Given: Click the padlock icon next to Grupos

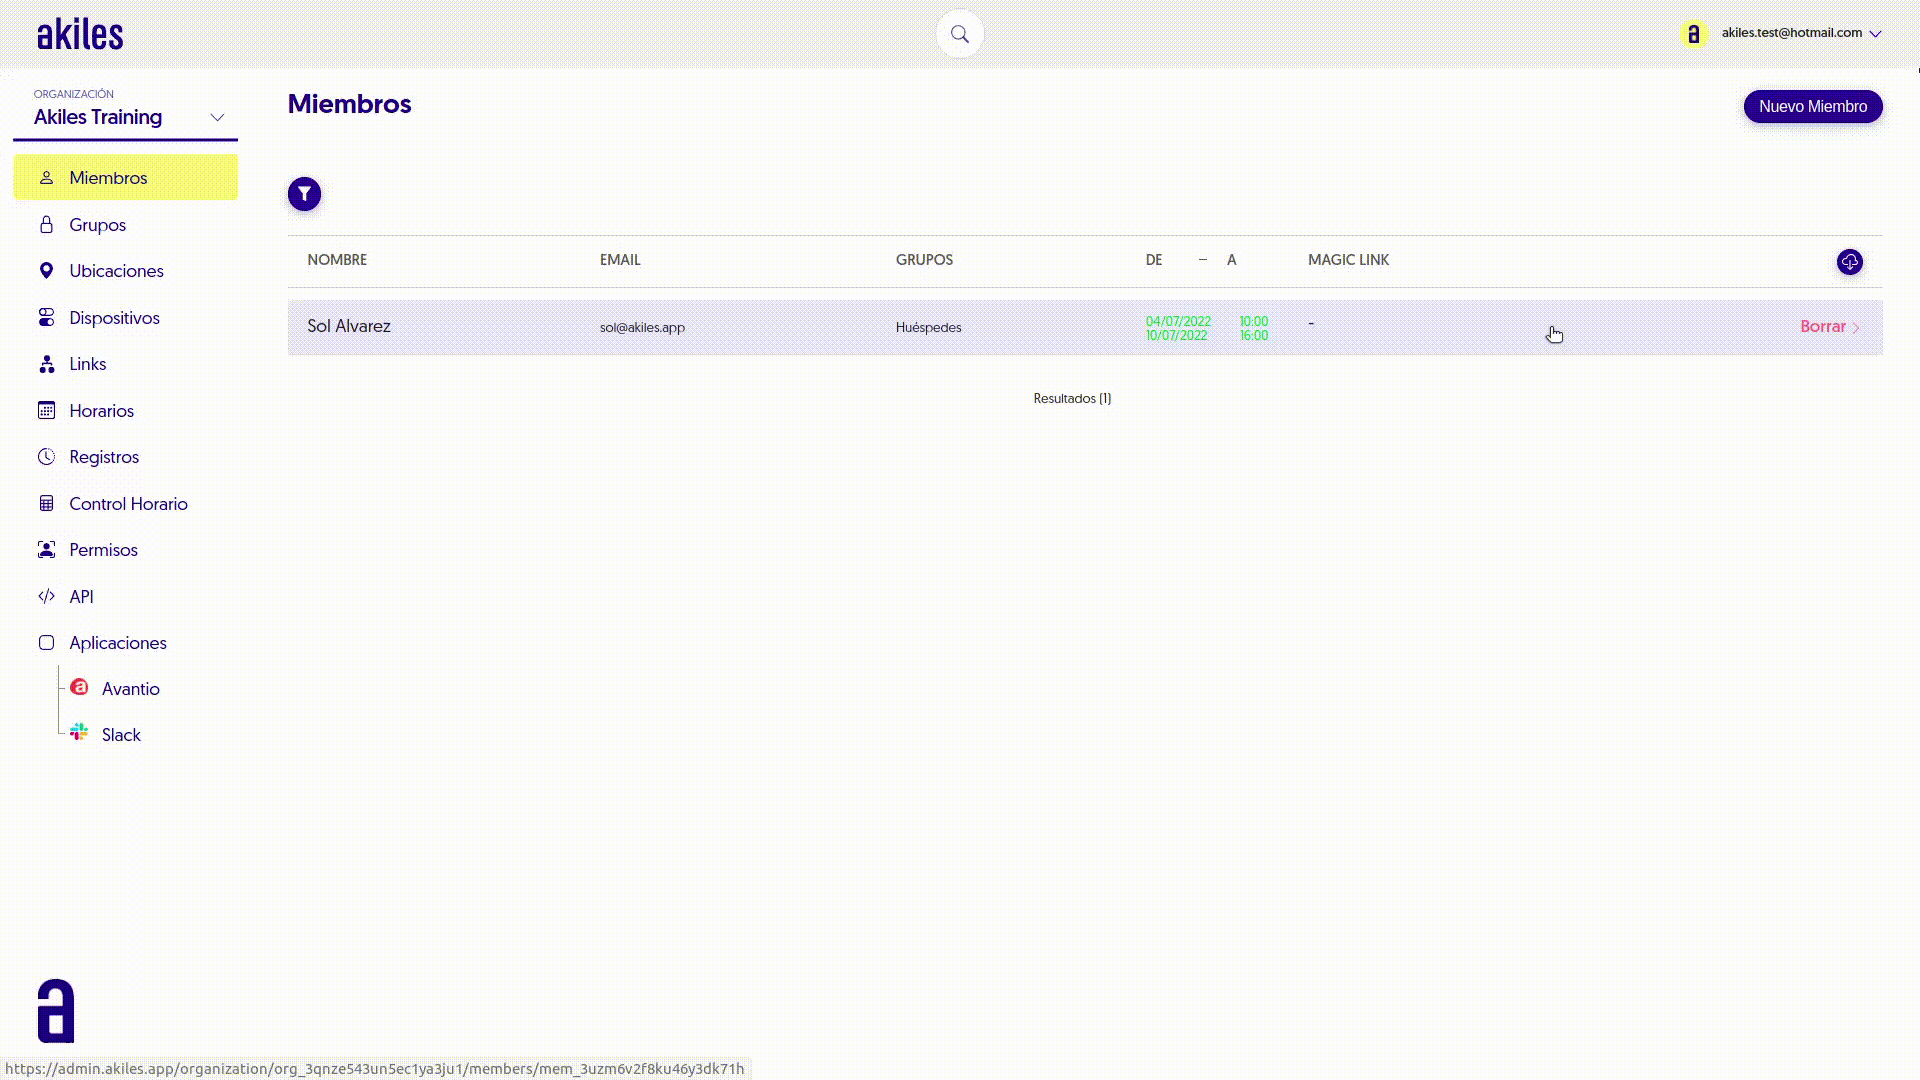Looking at the screenshot, I should 46,225.
